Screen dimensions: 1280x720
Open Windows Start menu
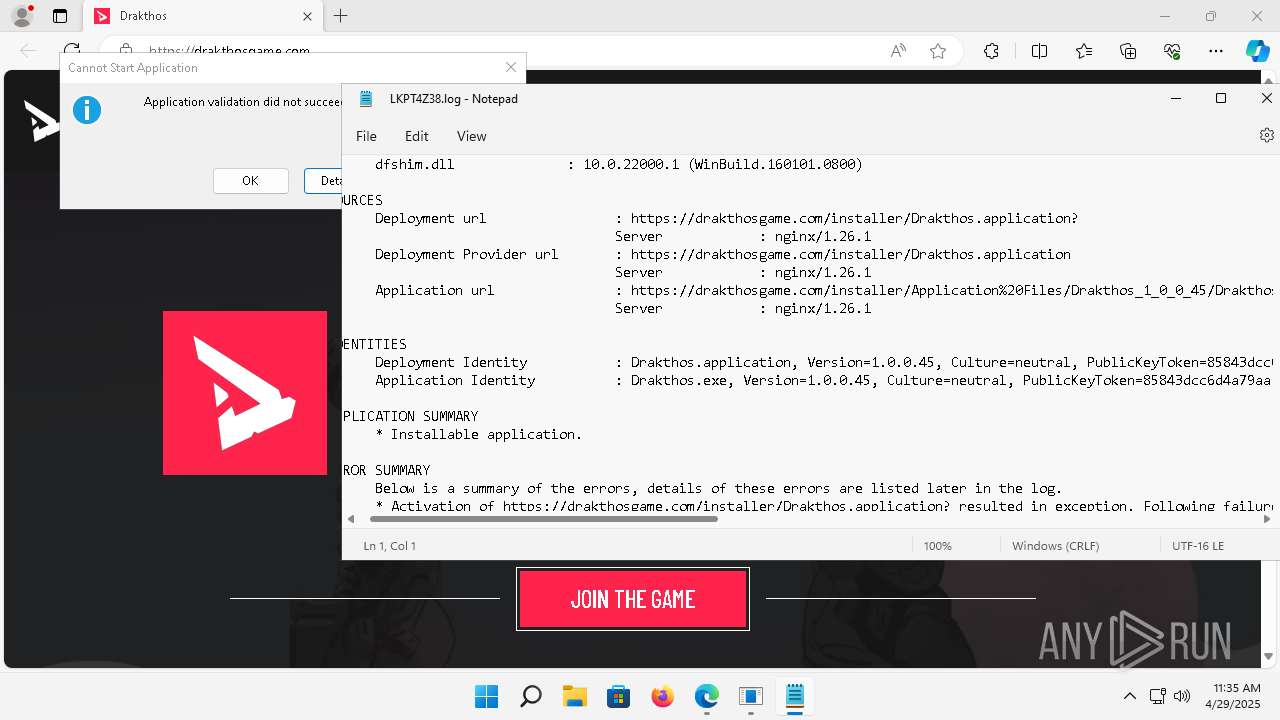click(486, 696)
